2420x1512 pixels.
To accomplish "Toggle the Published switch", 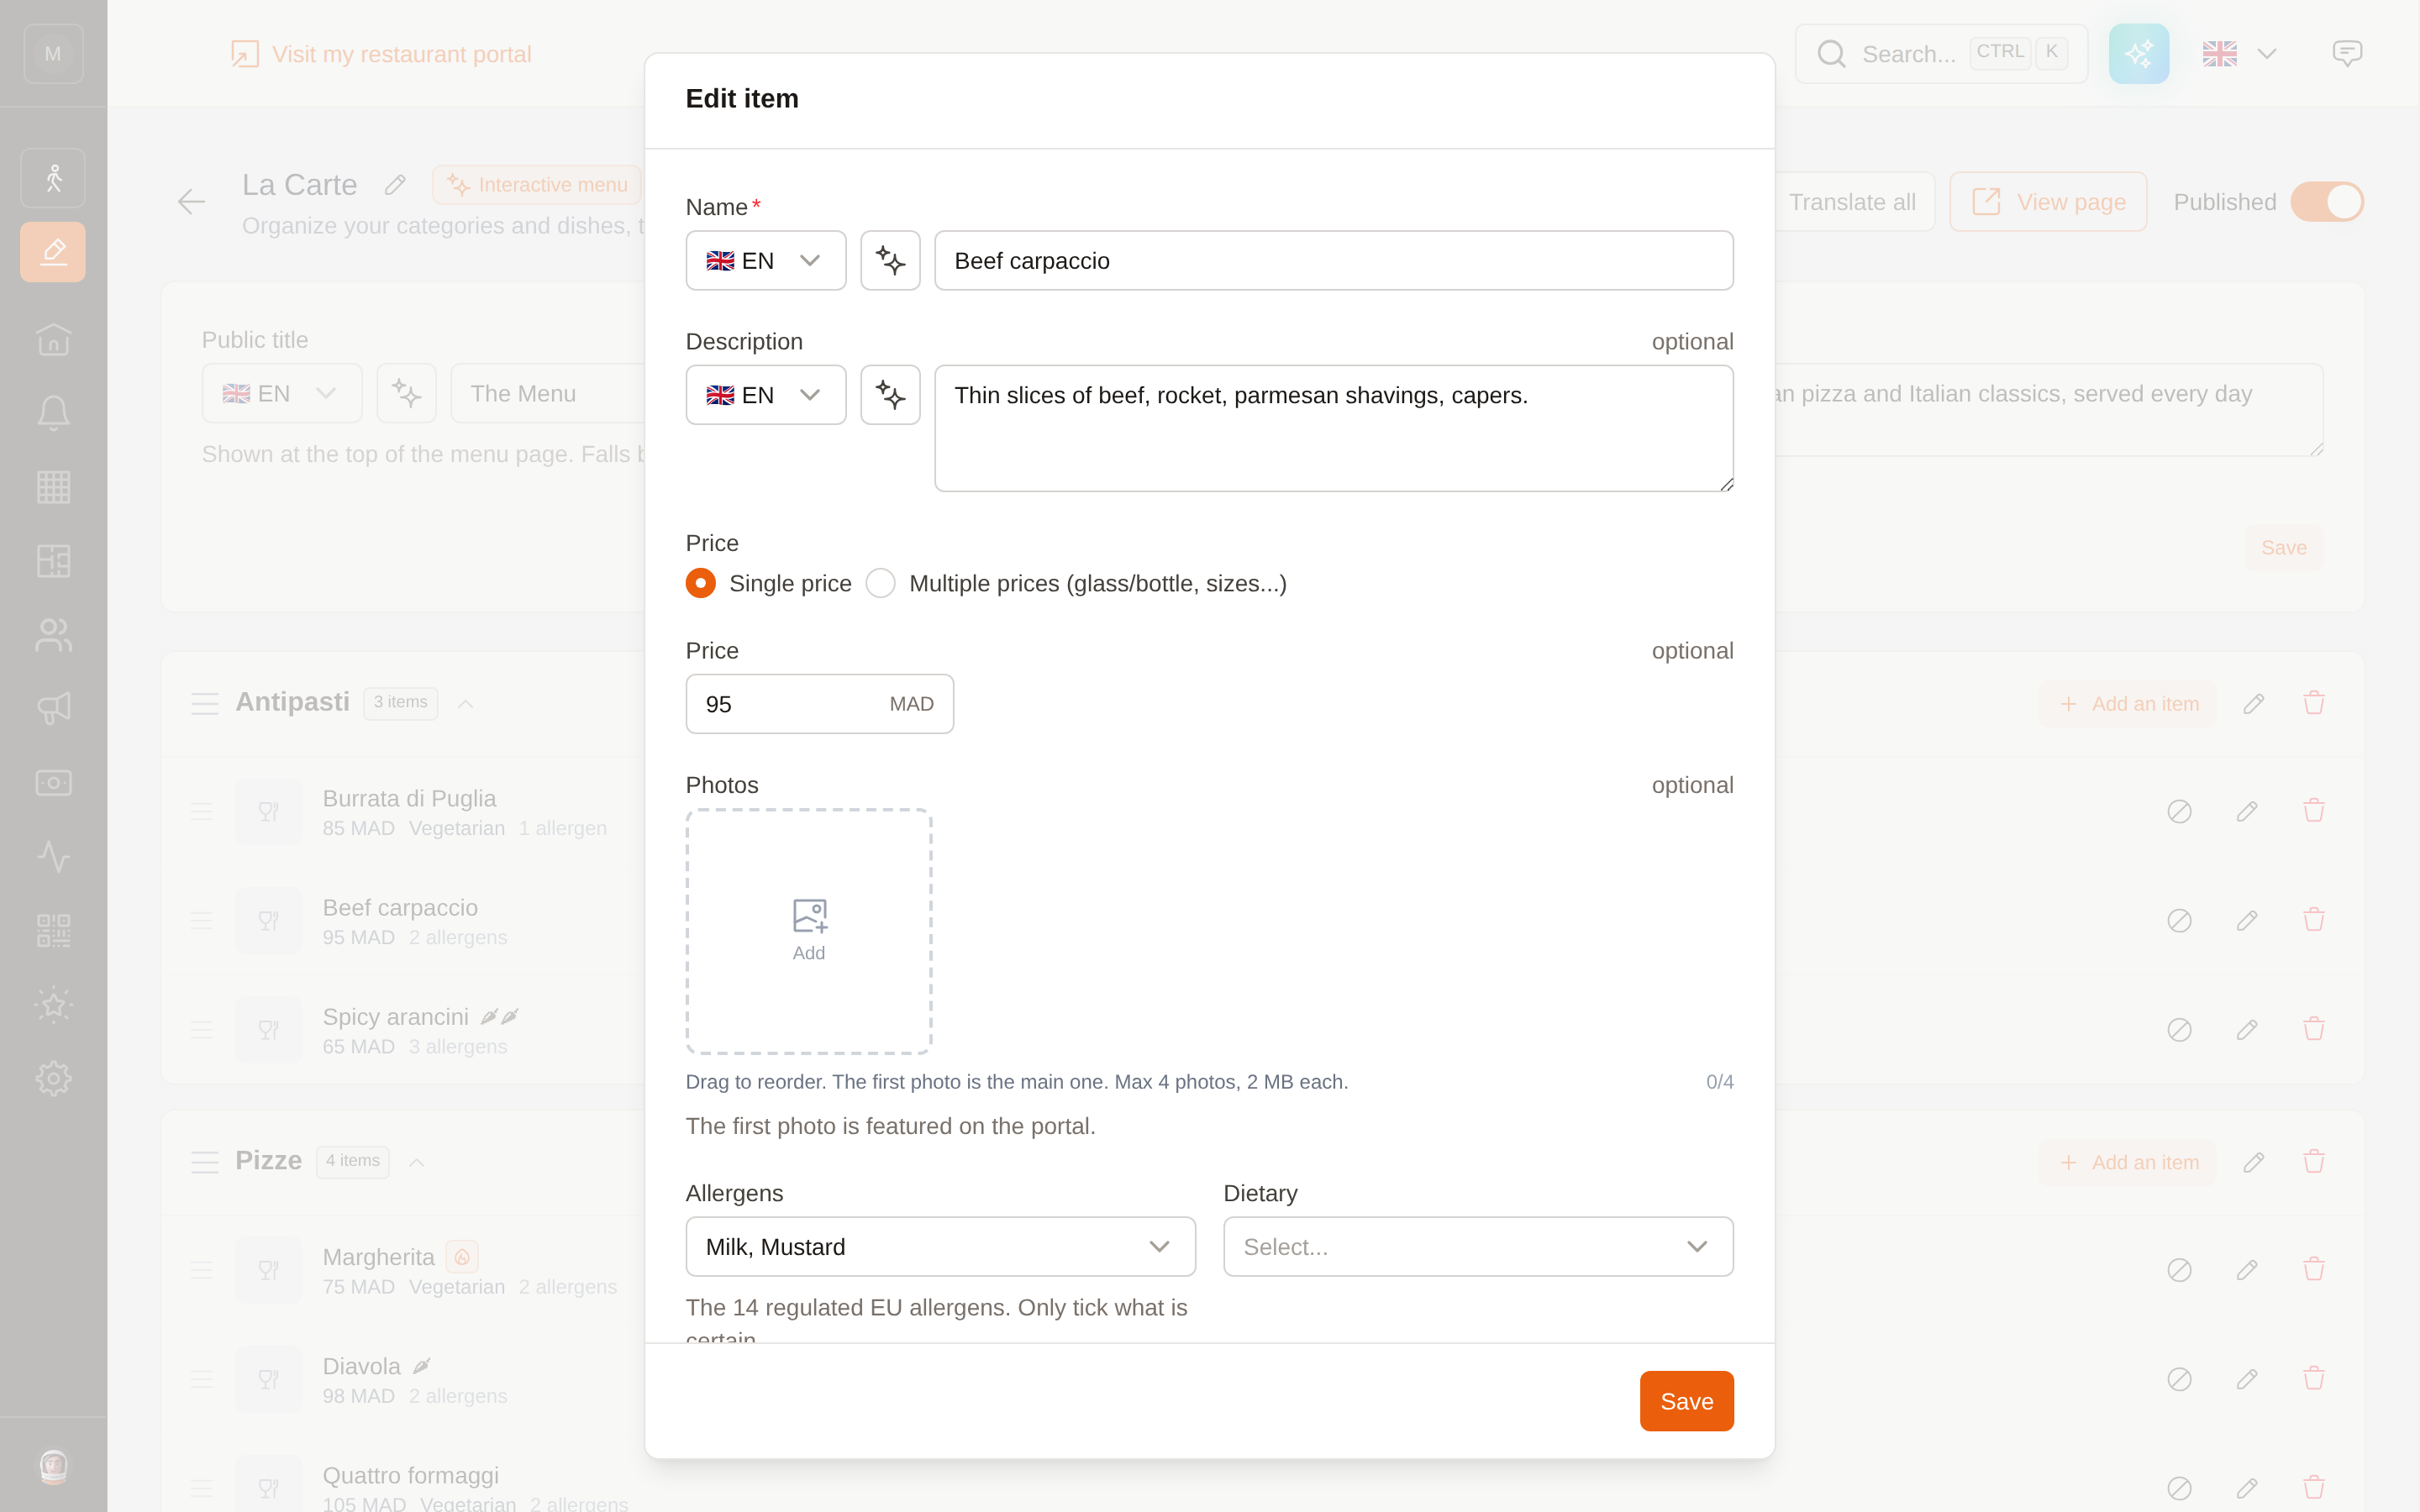I will (2327, 202).
